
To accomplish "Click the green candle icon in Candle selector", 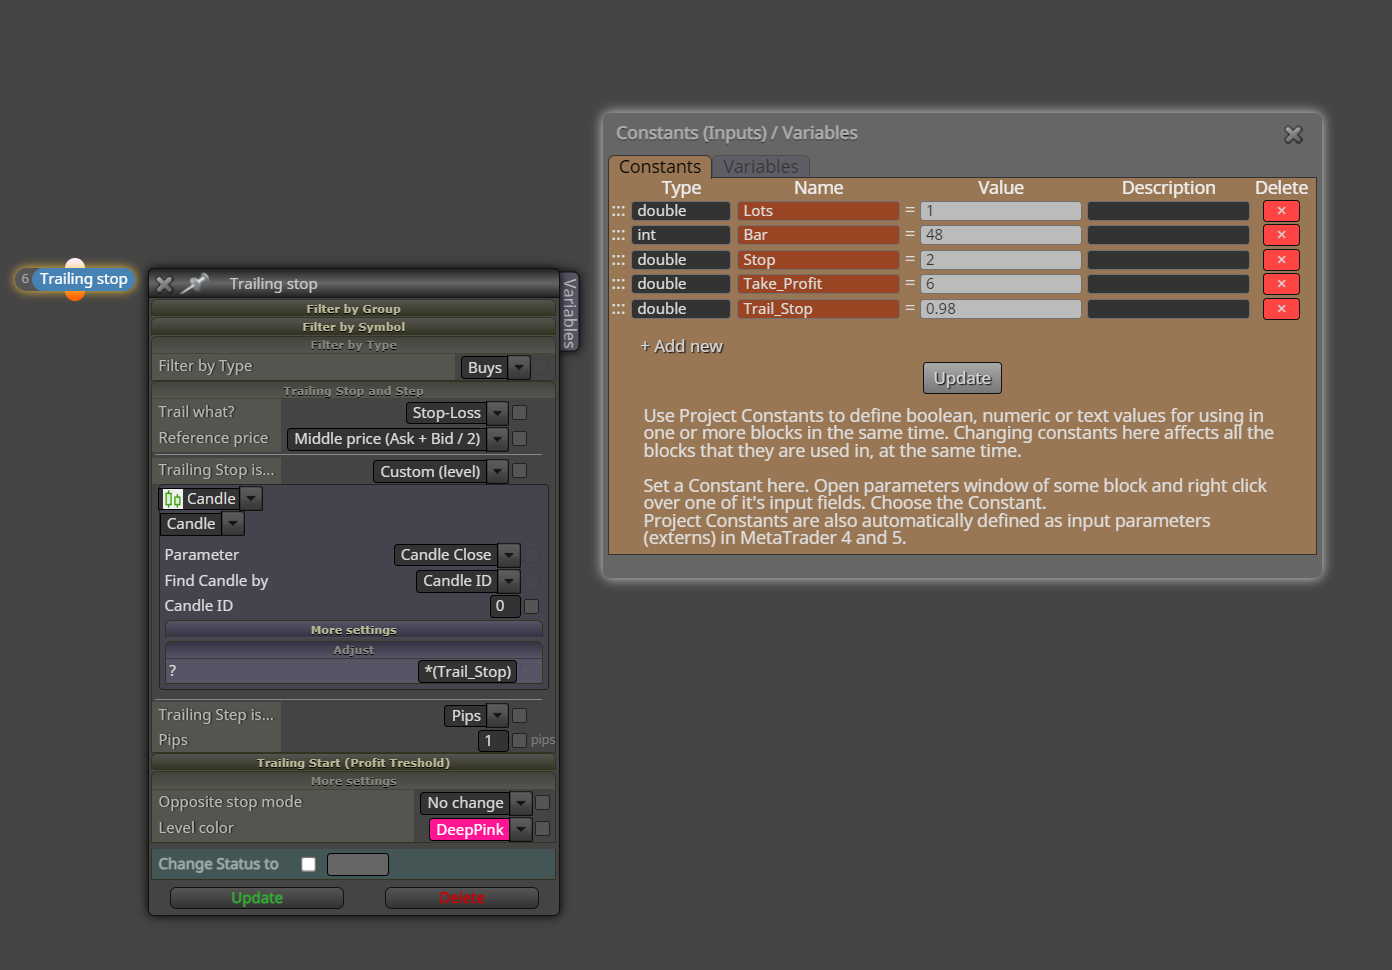I will [x=173, y=499].
